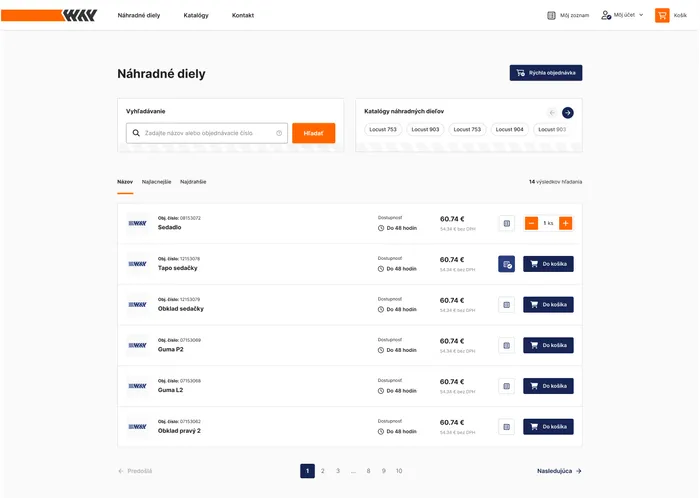700x498 pixels.
Task: Click the orange Hľadať button
Action: click(313, 133)
